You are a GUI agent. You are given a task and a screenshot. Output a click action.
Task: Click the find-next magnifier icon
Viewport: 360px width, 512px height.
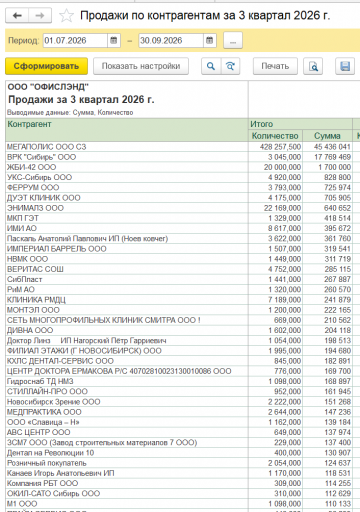tap(230, 66)
